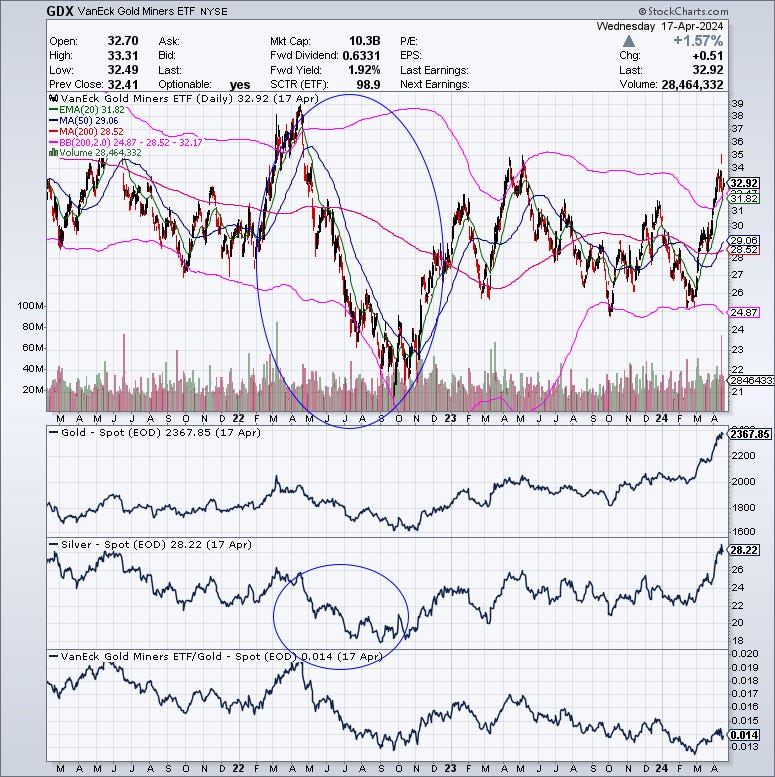Image resolution: width=775 pixels, height=777 pixels.
Task: Click the 'Last Earnings:' label
Action: pos(434,70)
